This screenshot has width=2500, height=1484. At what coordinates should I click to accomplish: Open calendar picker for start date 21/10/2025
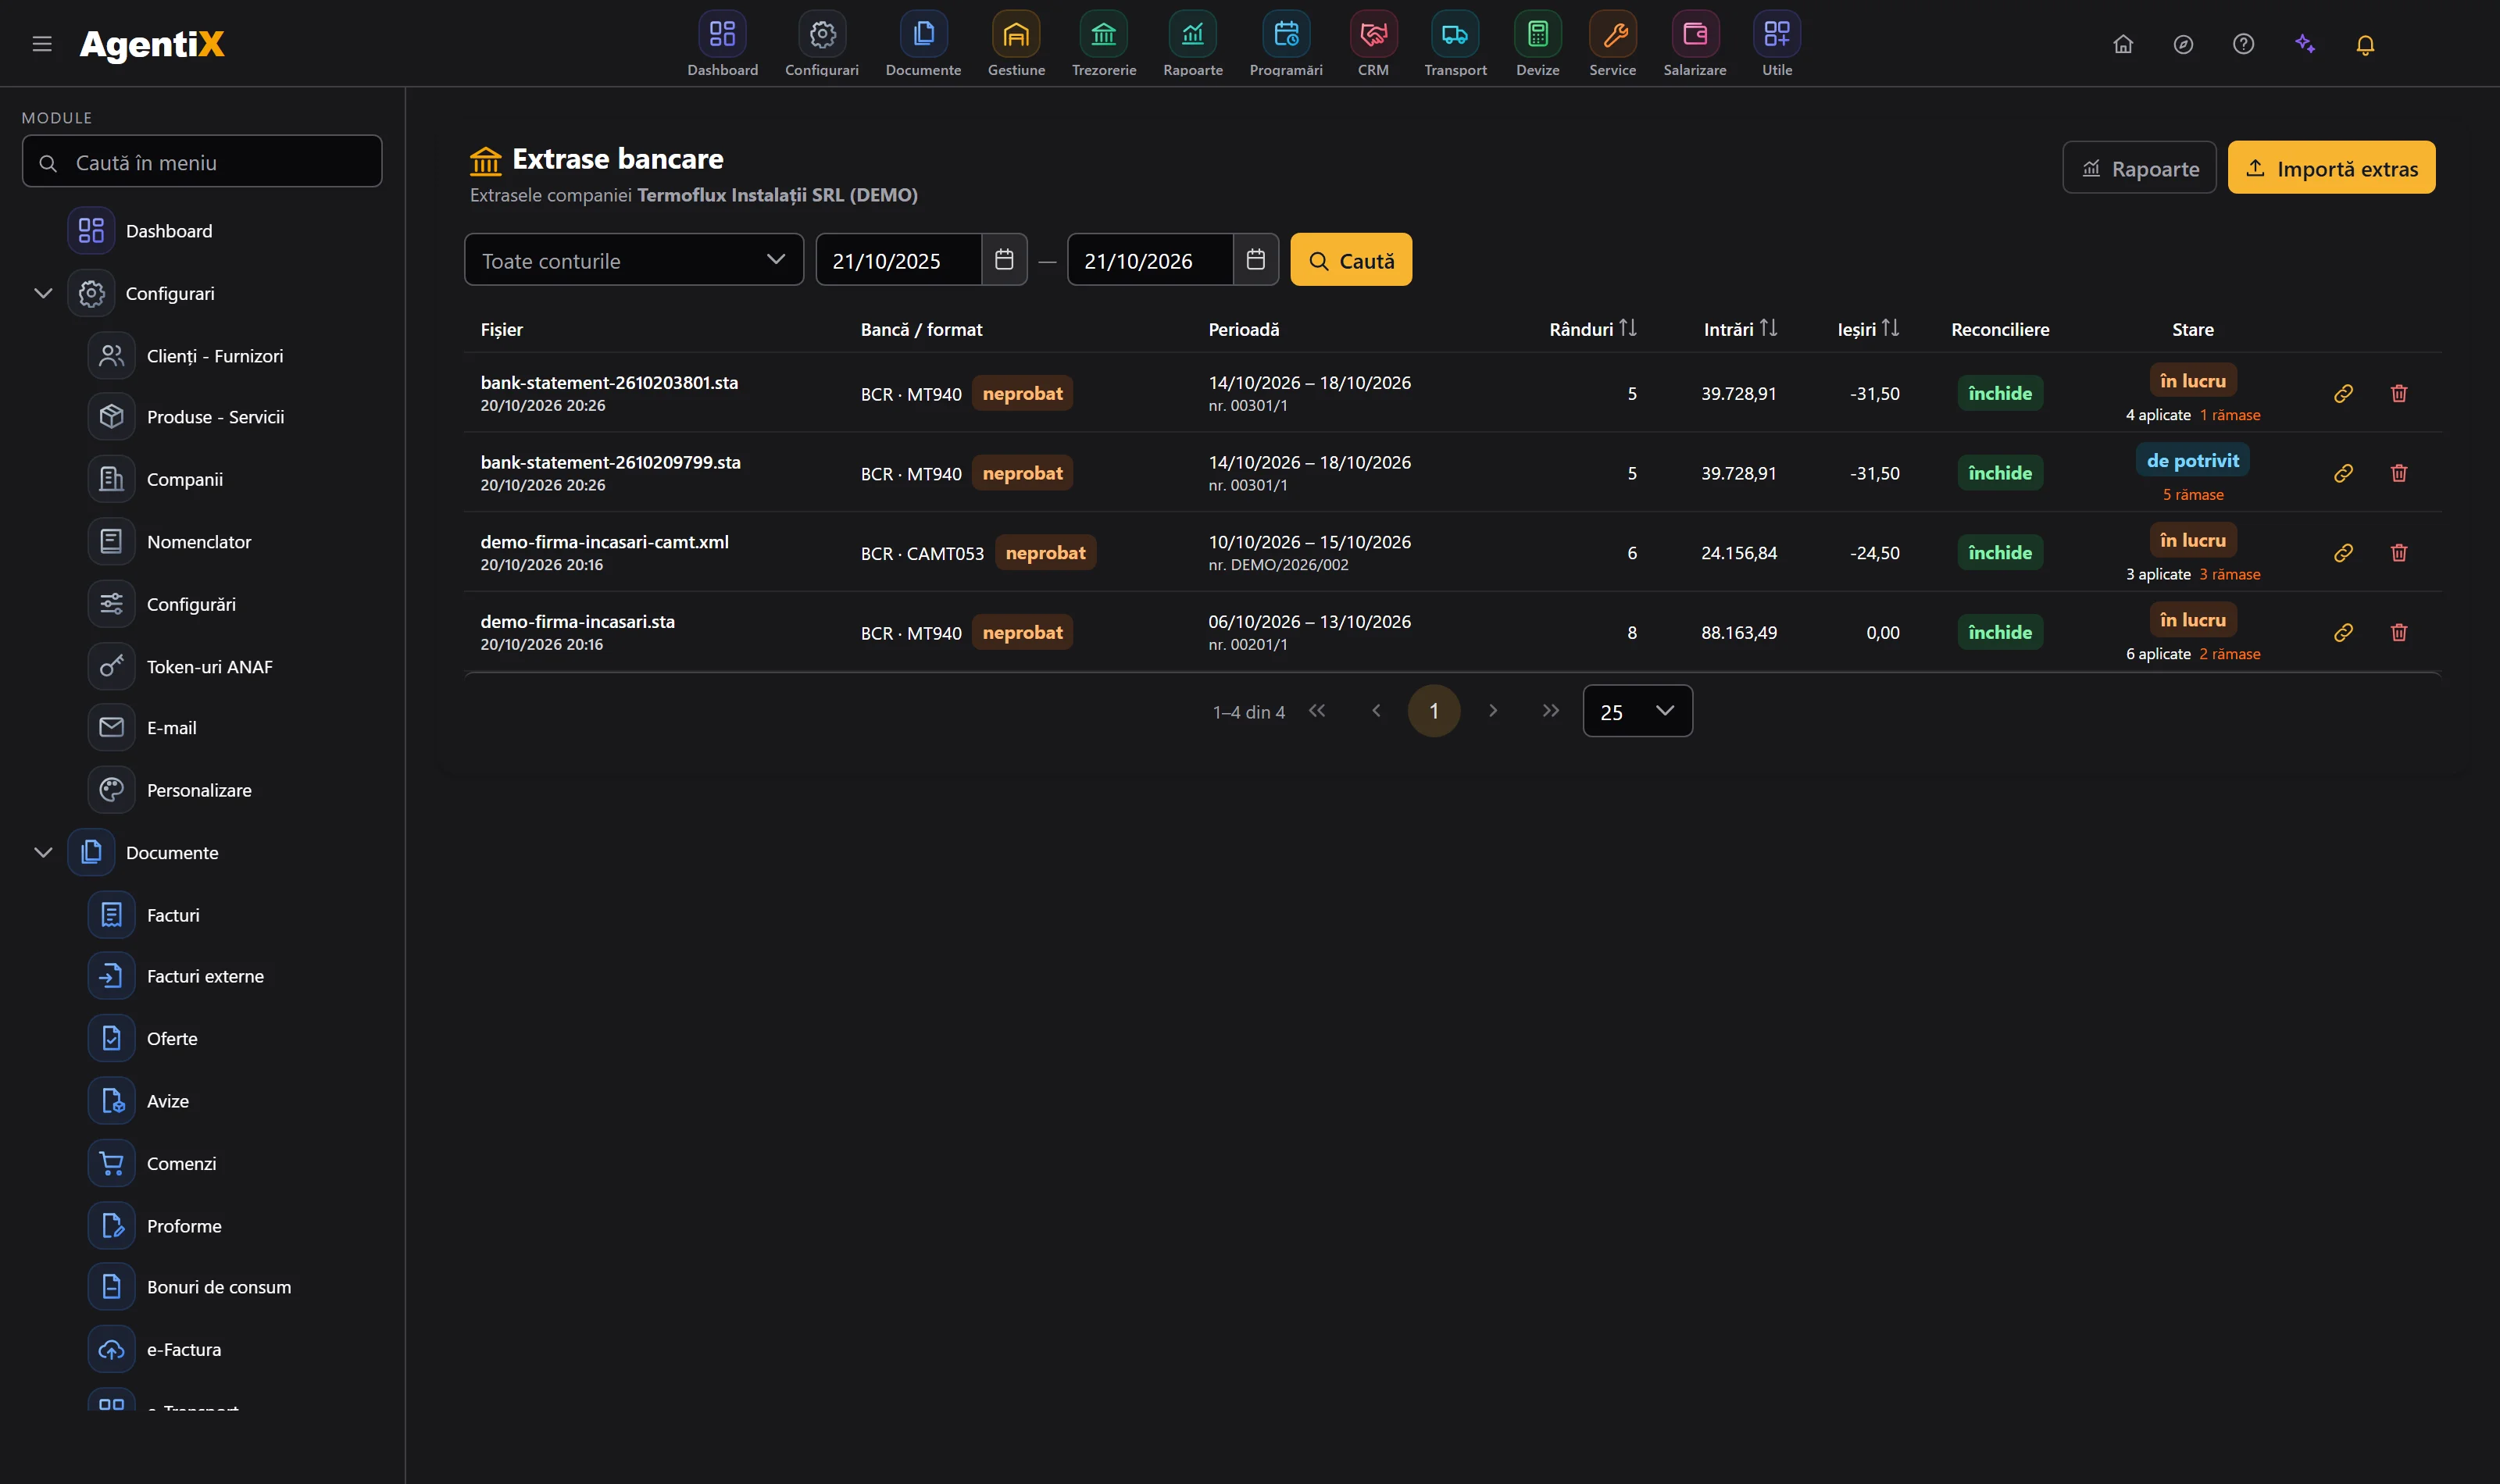coord(1004,260)
